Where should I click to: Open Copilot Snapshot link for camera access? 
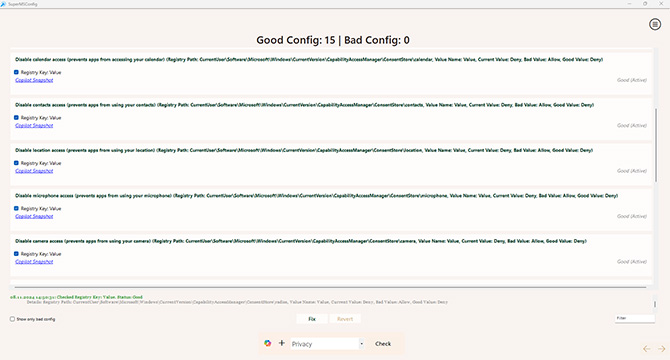point(34,262)
